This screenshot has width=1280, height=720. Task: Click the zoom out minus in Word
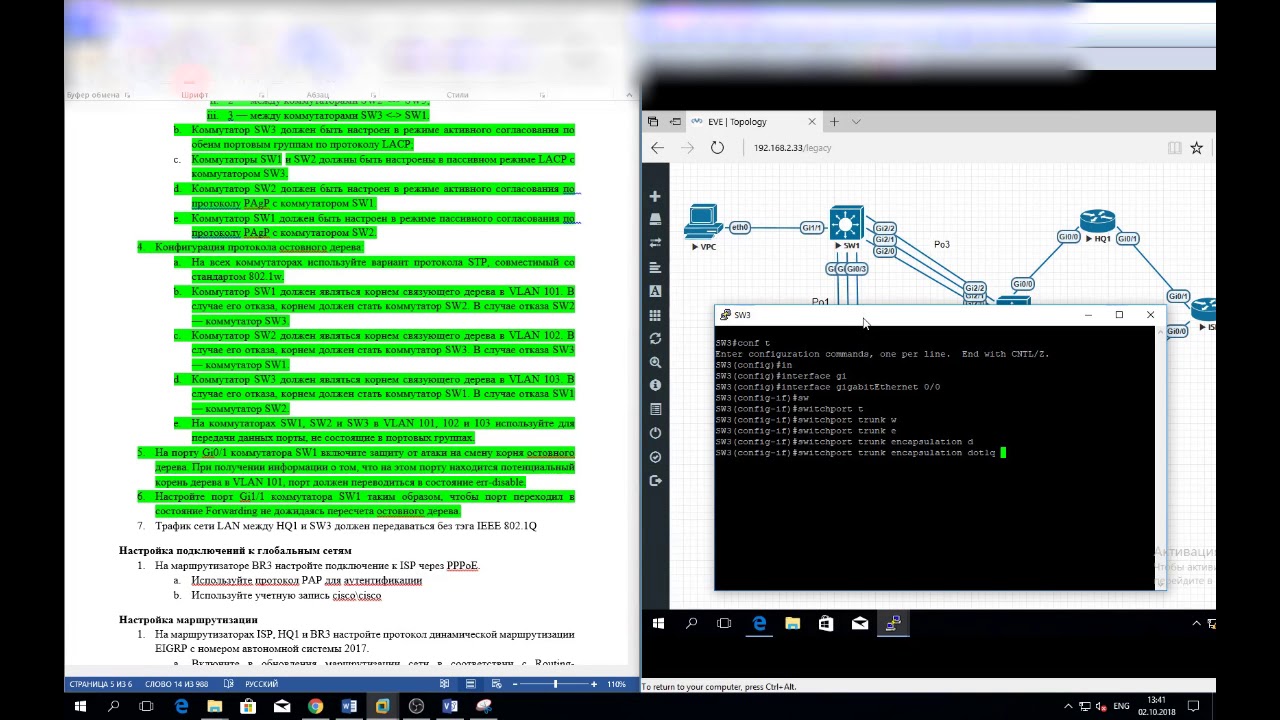pyautogui.click(x=515, y=684)
